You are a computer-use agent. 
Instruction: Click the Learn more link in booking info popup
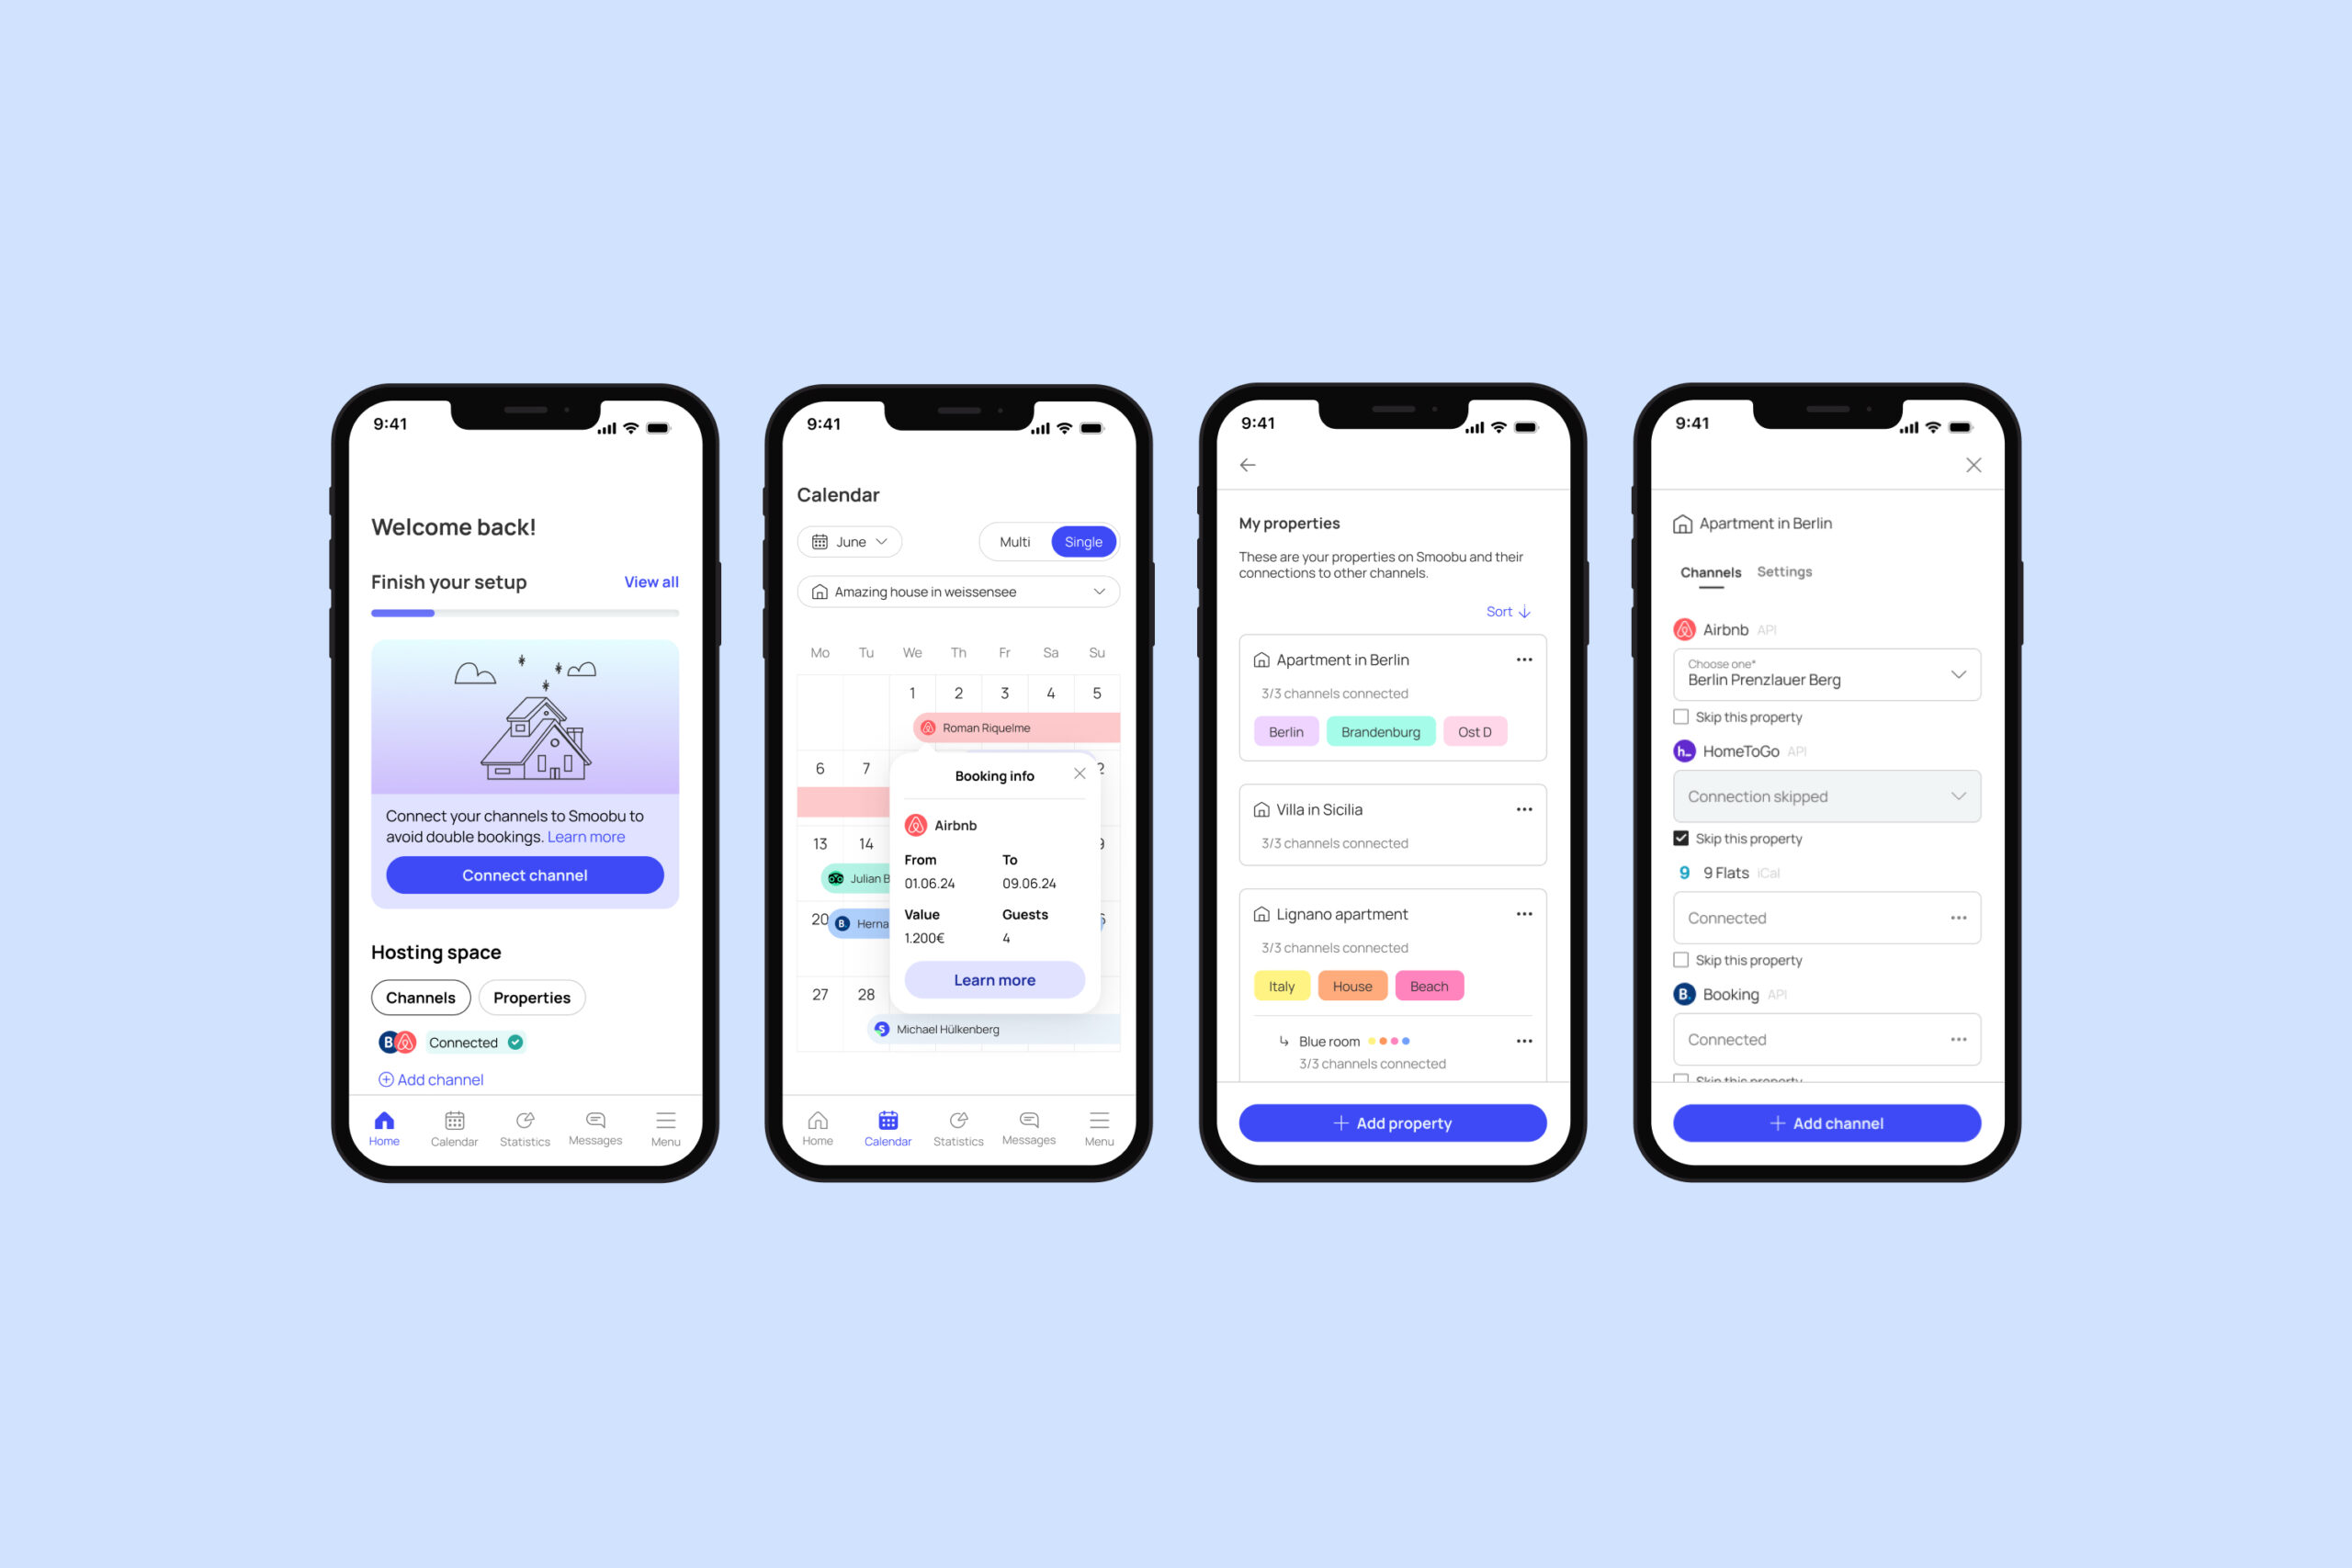[x=992, y=980]
